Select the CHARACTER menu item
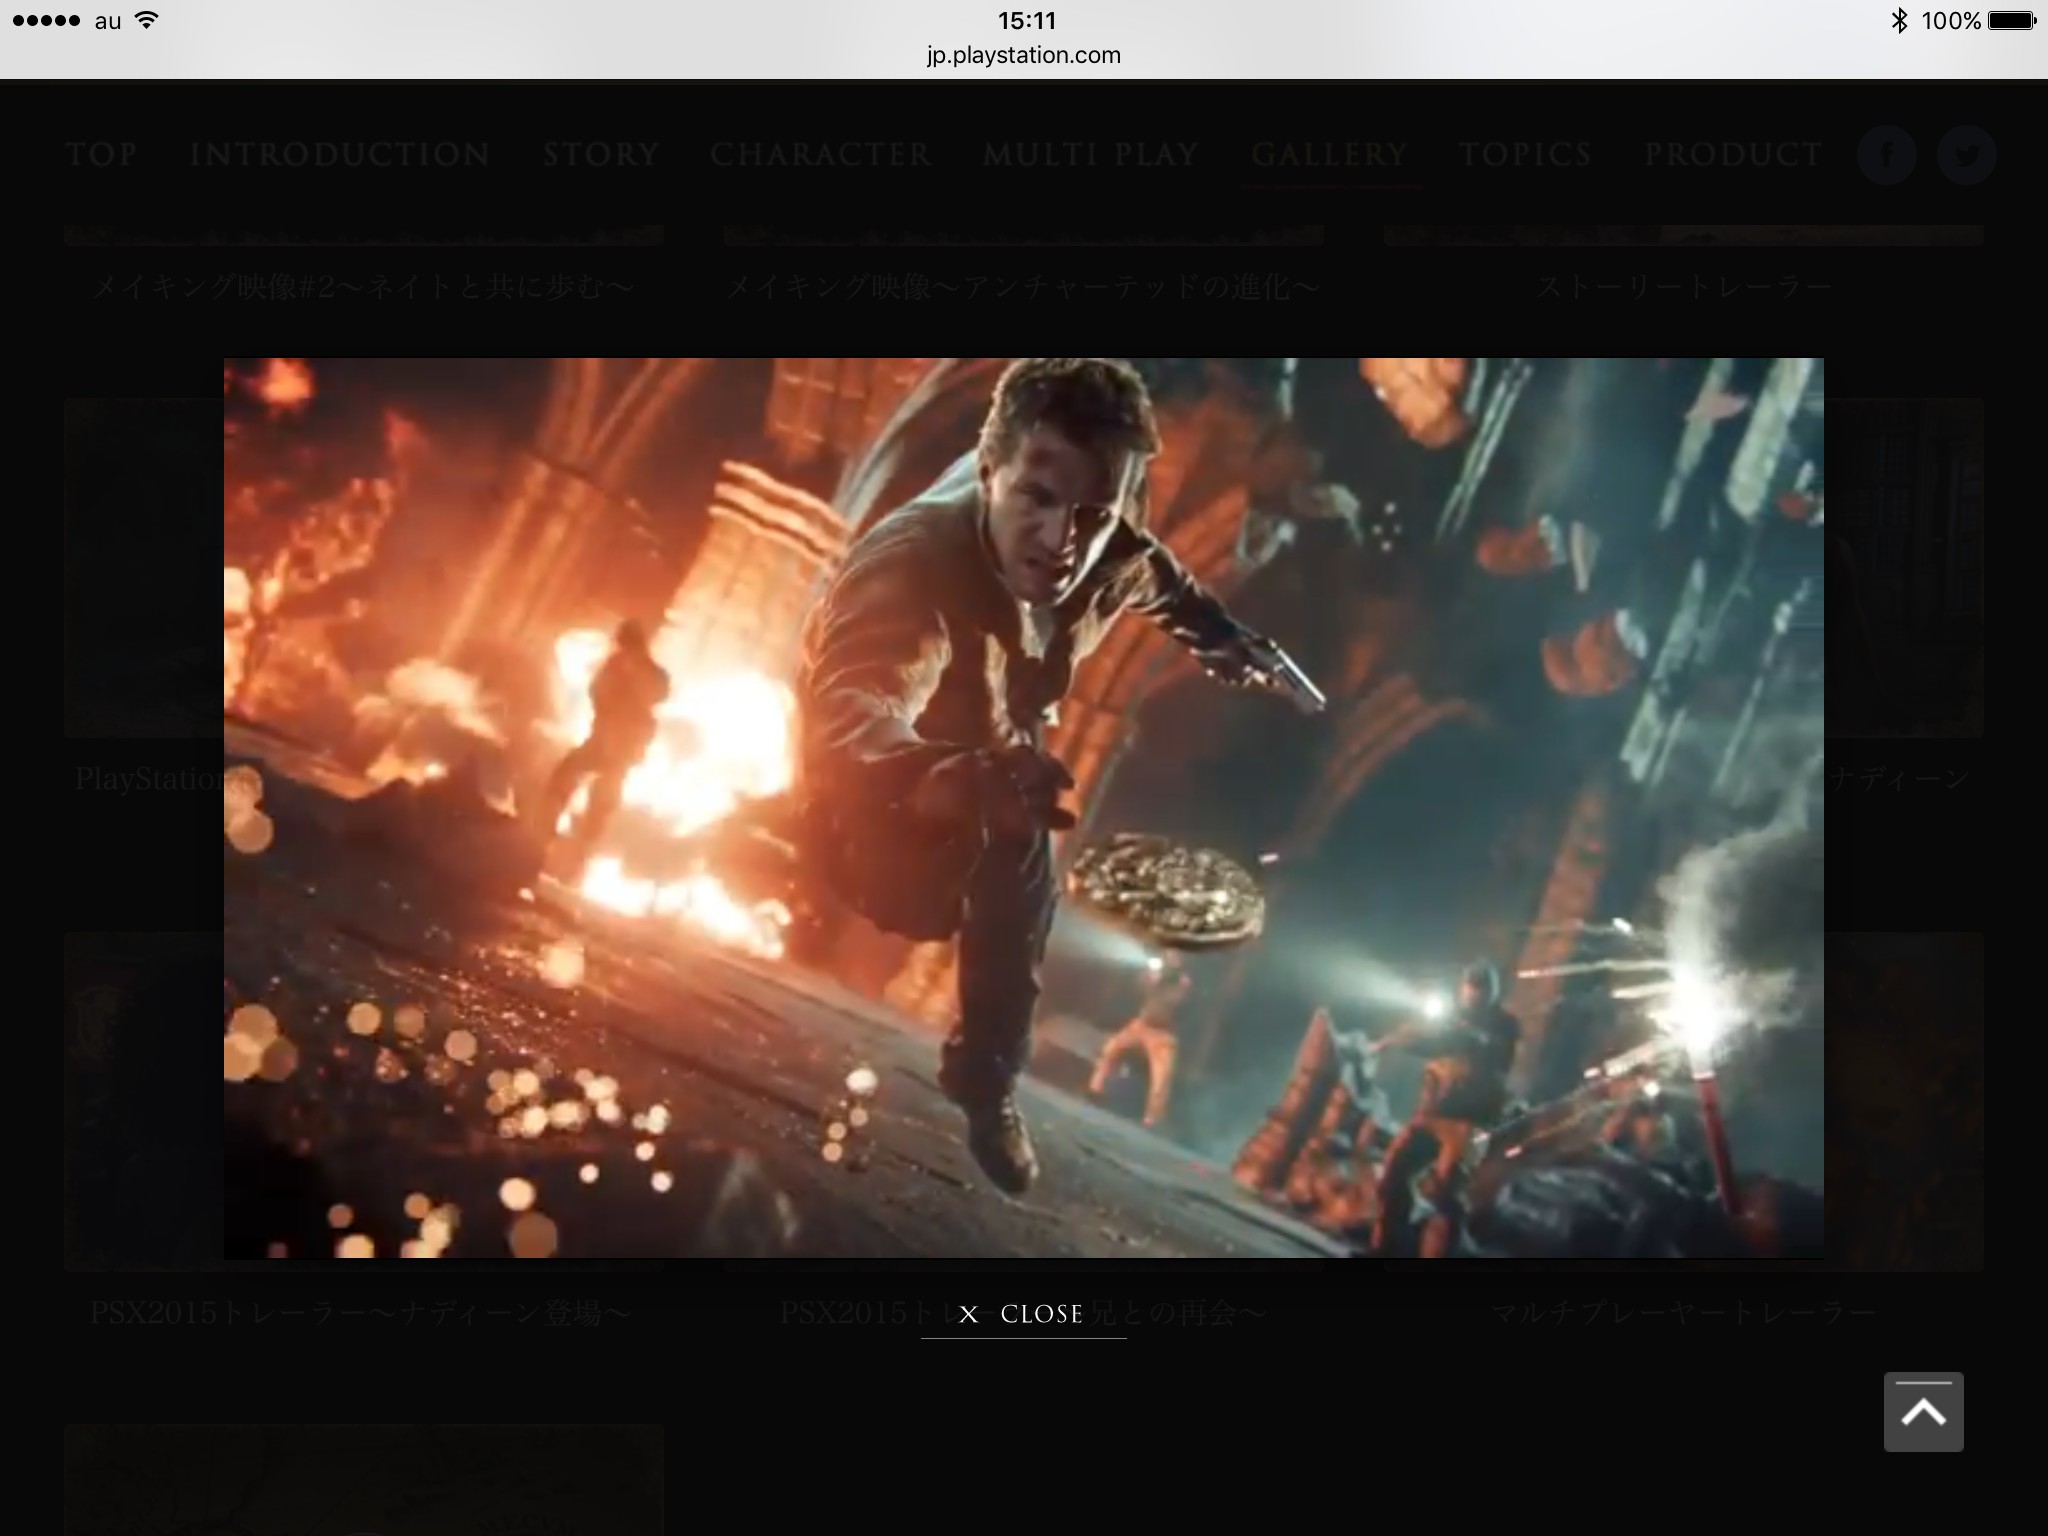The height and width of the screenshot is (1536, 2048). 821,155
